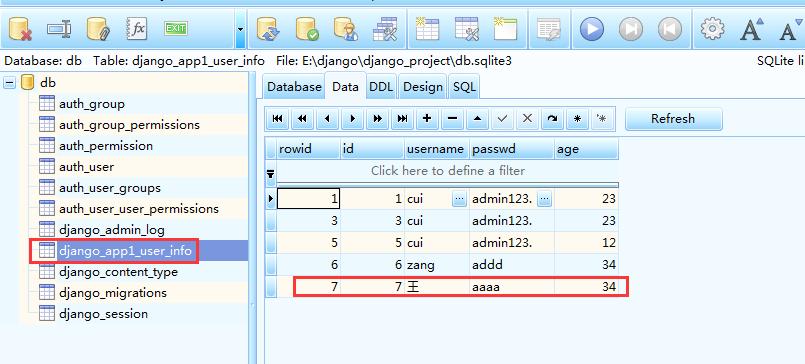Image resolution: width=805 pixels, height=364 pixels.
Task: Switch to the Database tab
Action: click(x=294, y=86)
